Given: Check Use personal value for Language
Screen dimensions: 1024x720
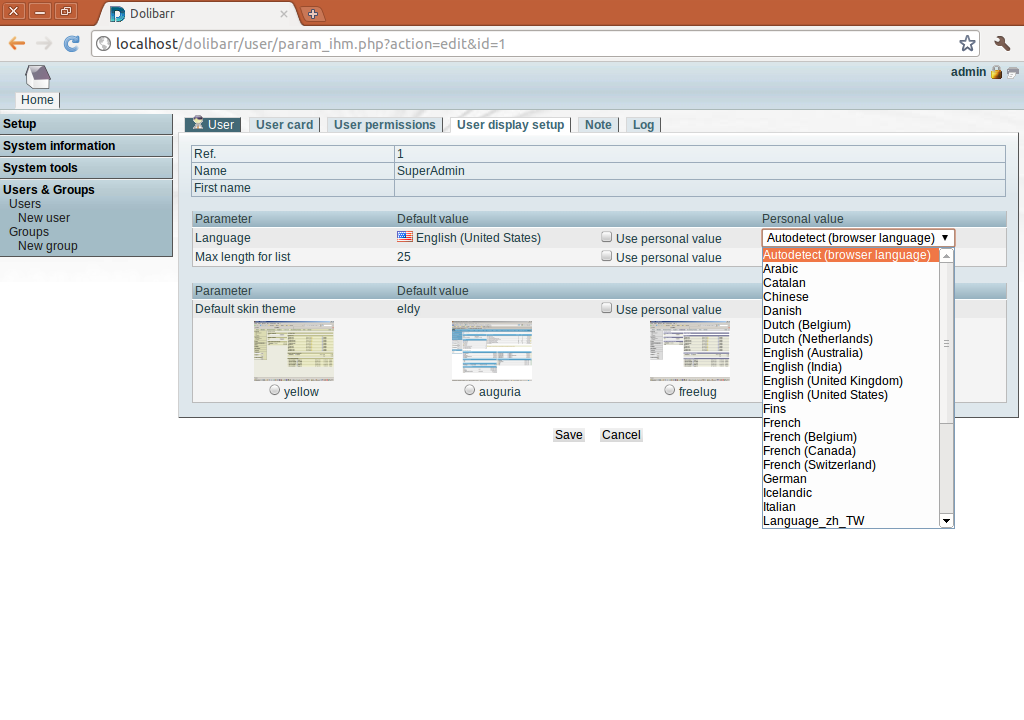Looking at the screenshot, I should pyautogui.click(x=607, y=237).
